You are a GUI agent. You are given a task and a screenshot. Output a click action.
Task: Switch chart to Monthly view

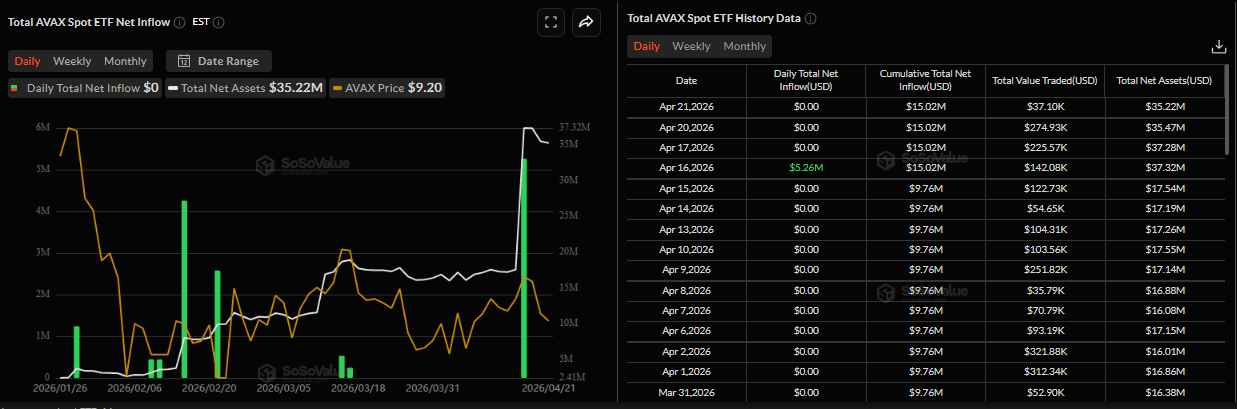click(125, 61)
